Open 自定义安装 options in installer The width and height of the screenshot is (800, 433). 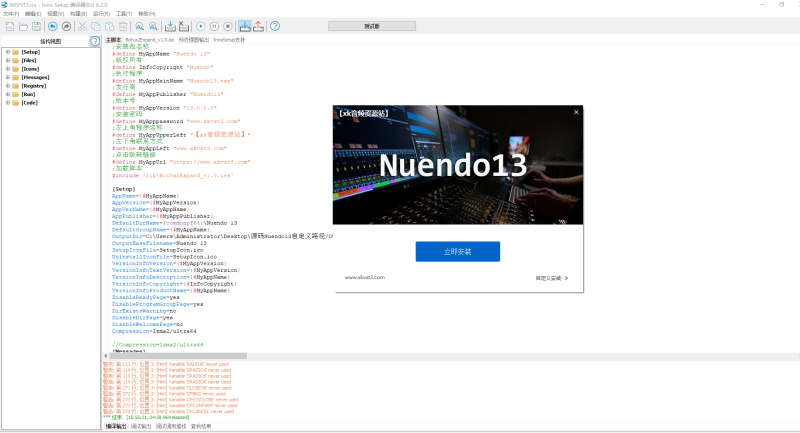click(x=552, y=278)
